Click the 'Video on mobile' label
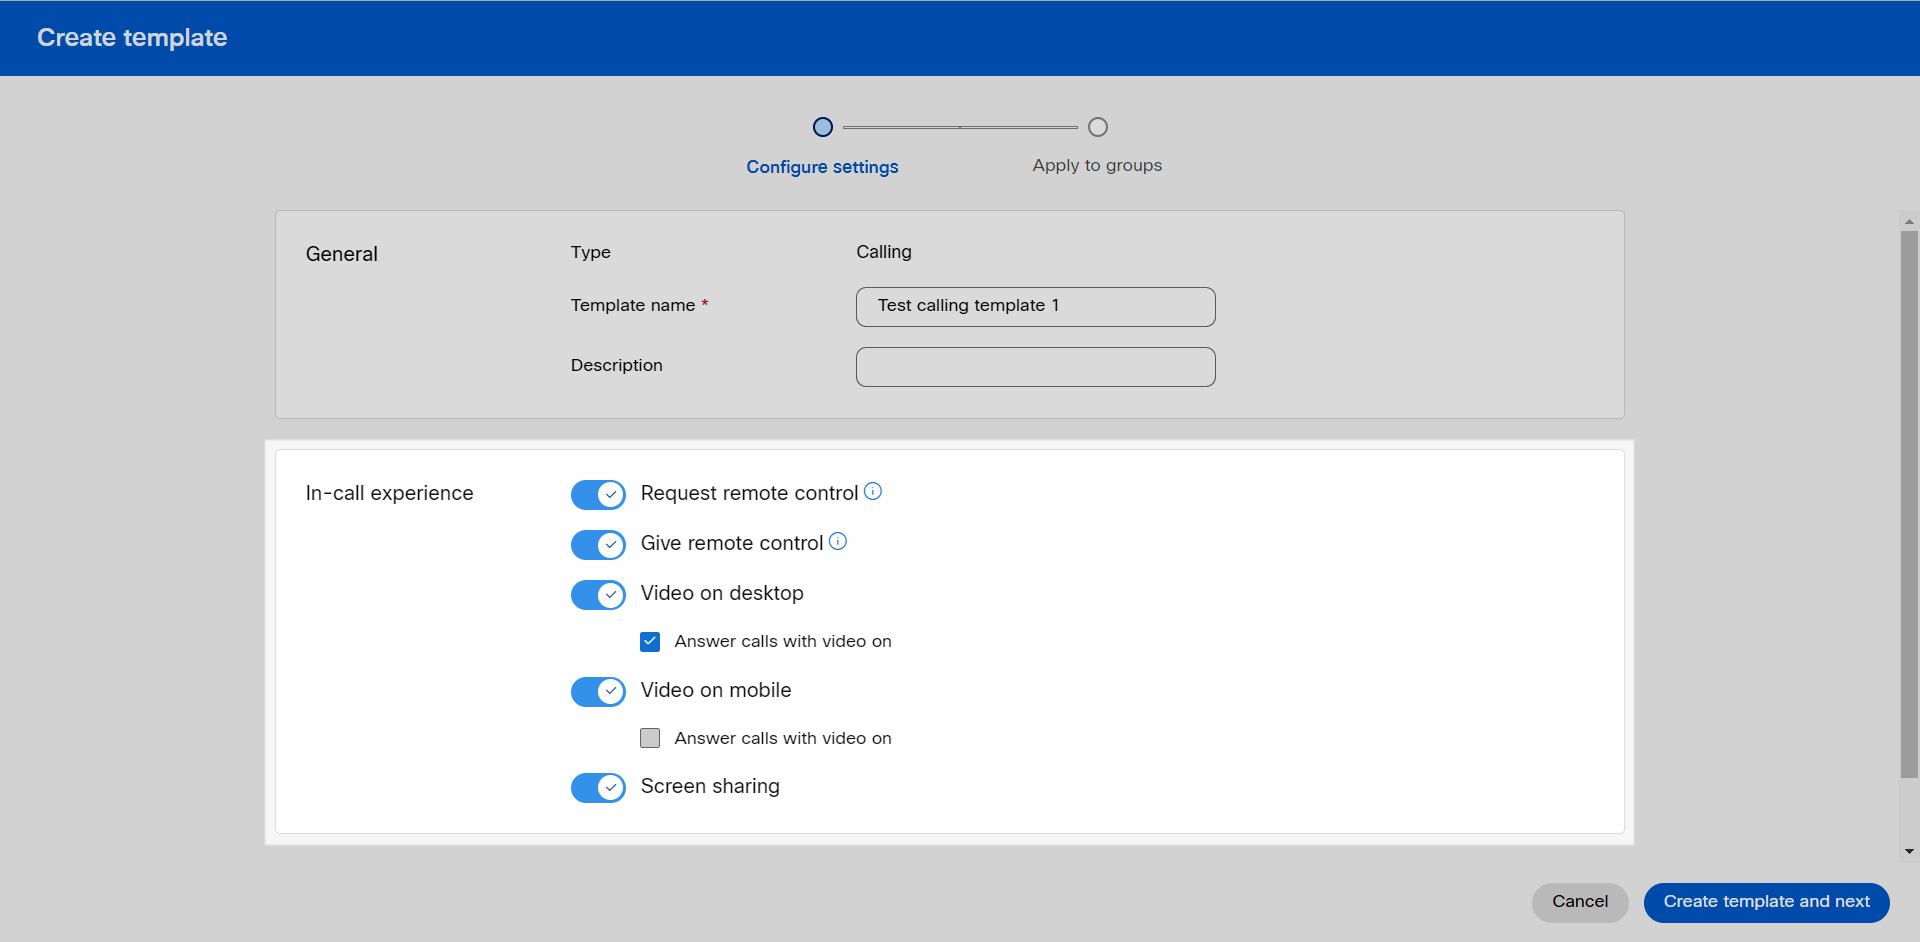Screen dimensions: 1920x942 click(716, 690)
